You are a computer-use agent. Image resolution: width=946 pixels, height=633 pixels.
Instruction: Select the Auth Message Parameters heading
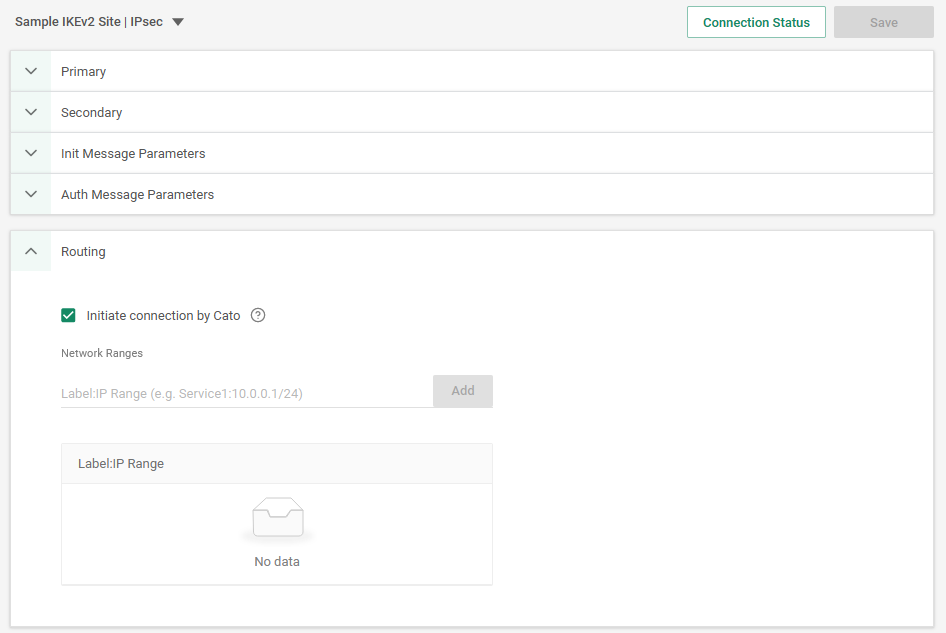coord(137,195)
